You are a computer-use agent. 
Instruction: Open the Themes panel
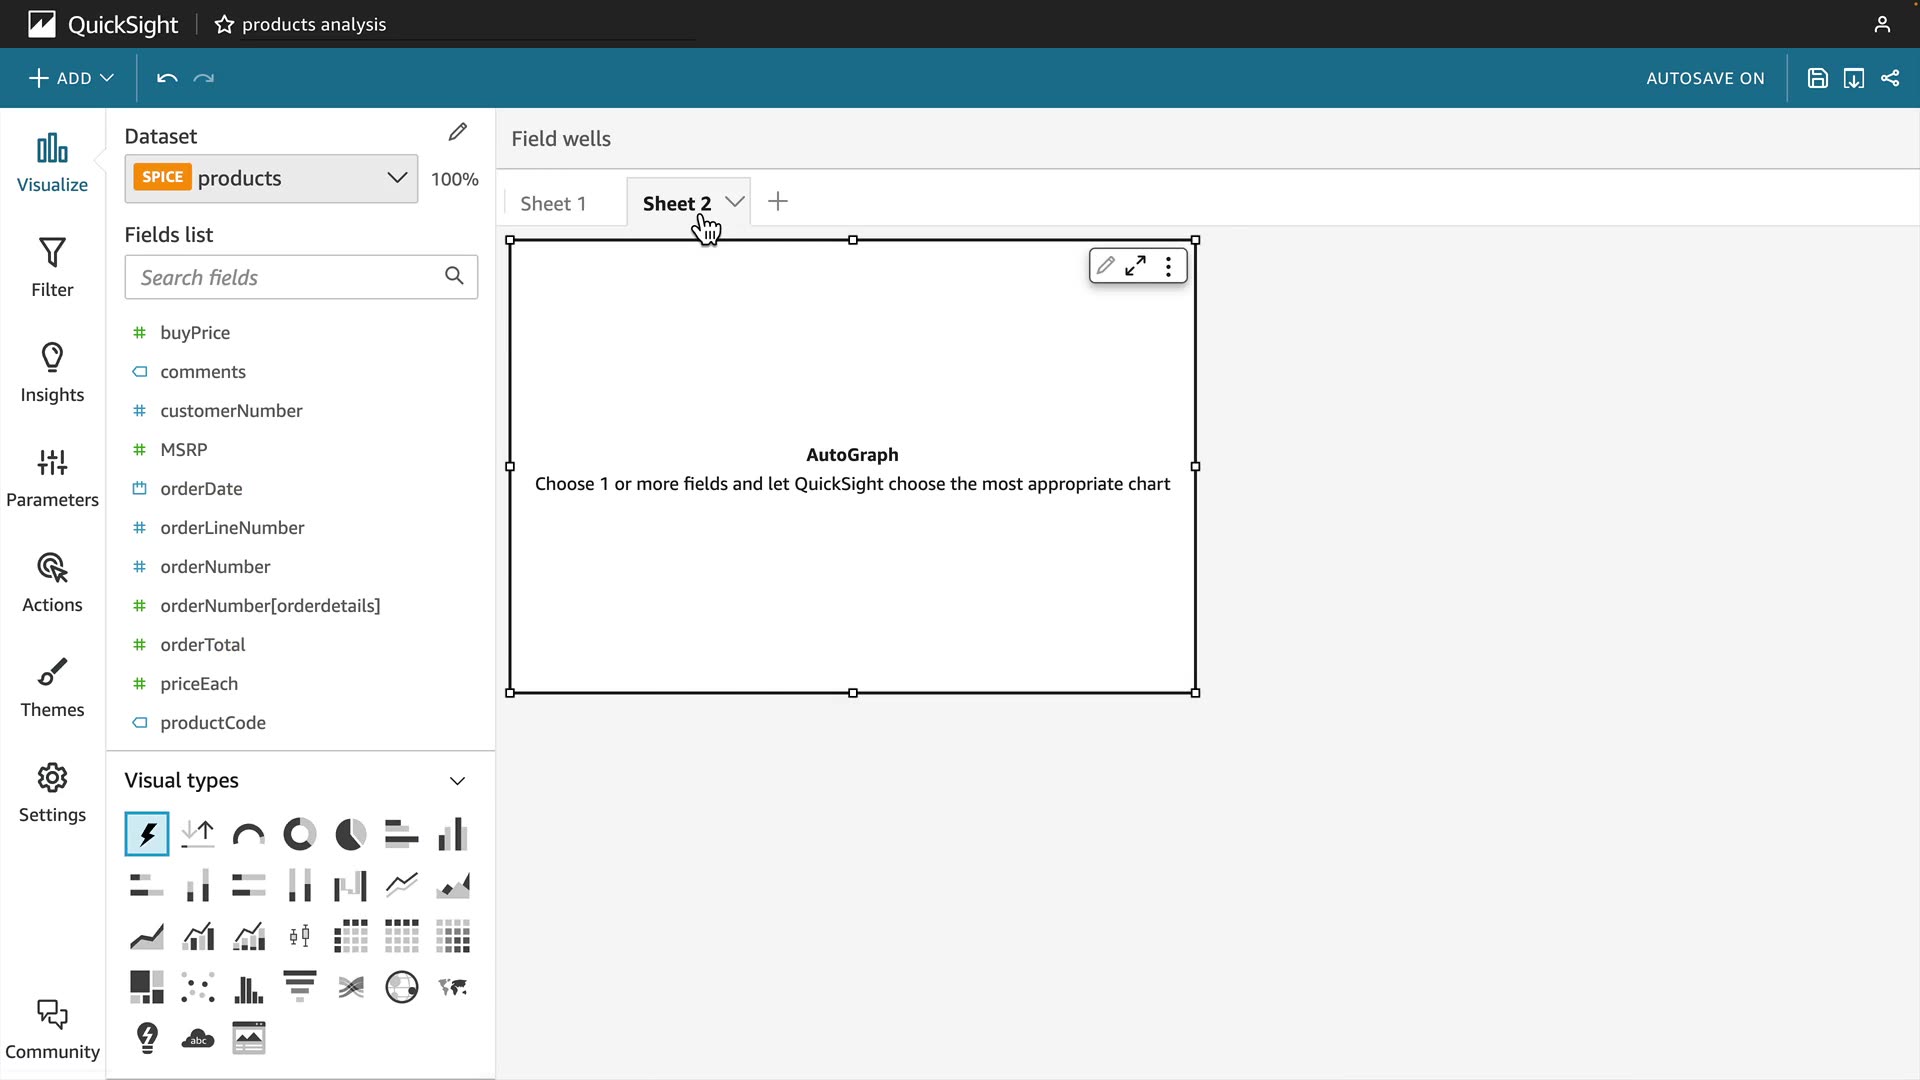pos(52,687)
